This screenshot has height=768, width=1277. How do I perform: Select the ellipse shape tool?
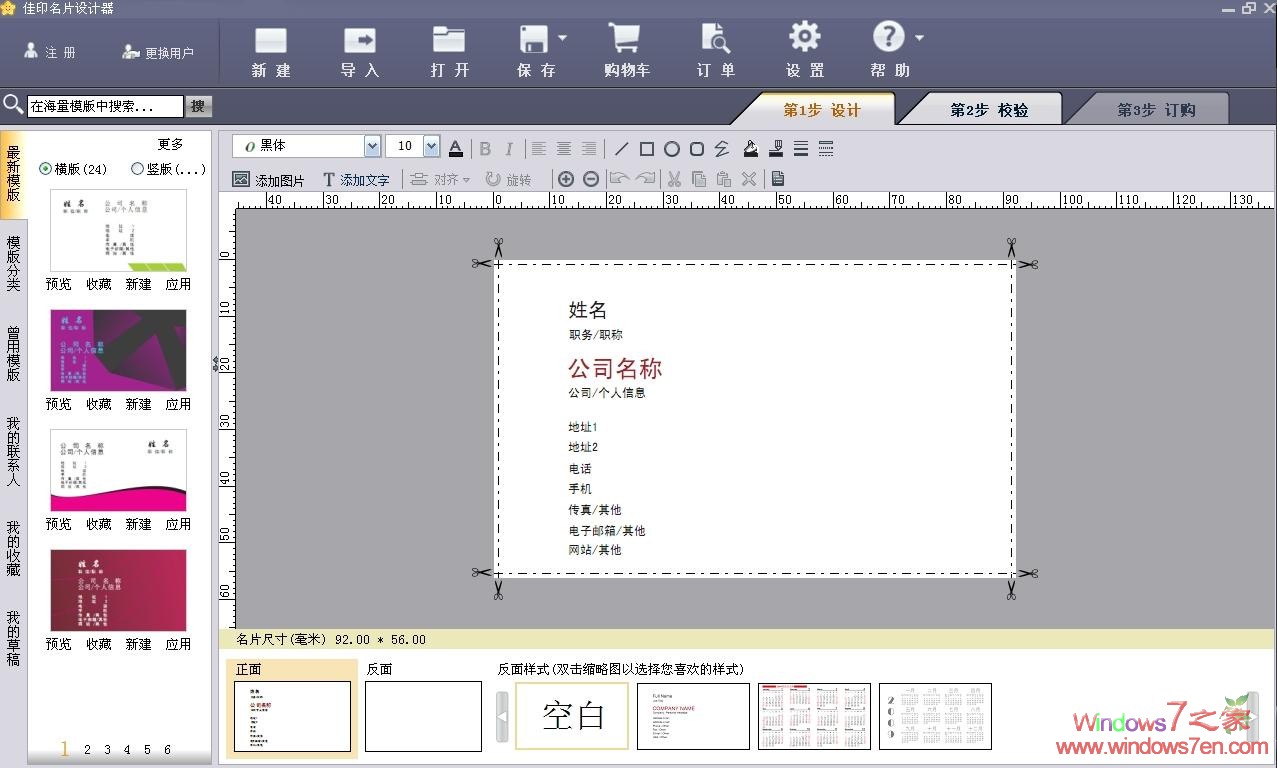672,149
